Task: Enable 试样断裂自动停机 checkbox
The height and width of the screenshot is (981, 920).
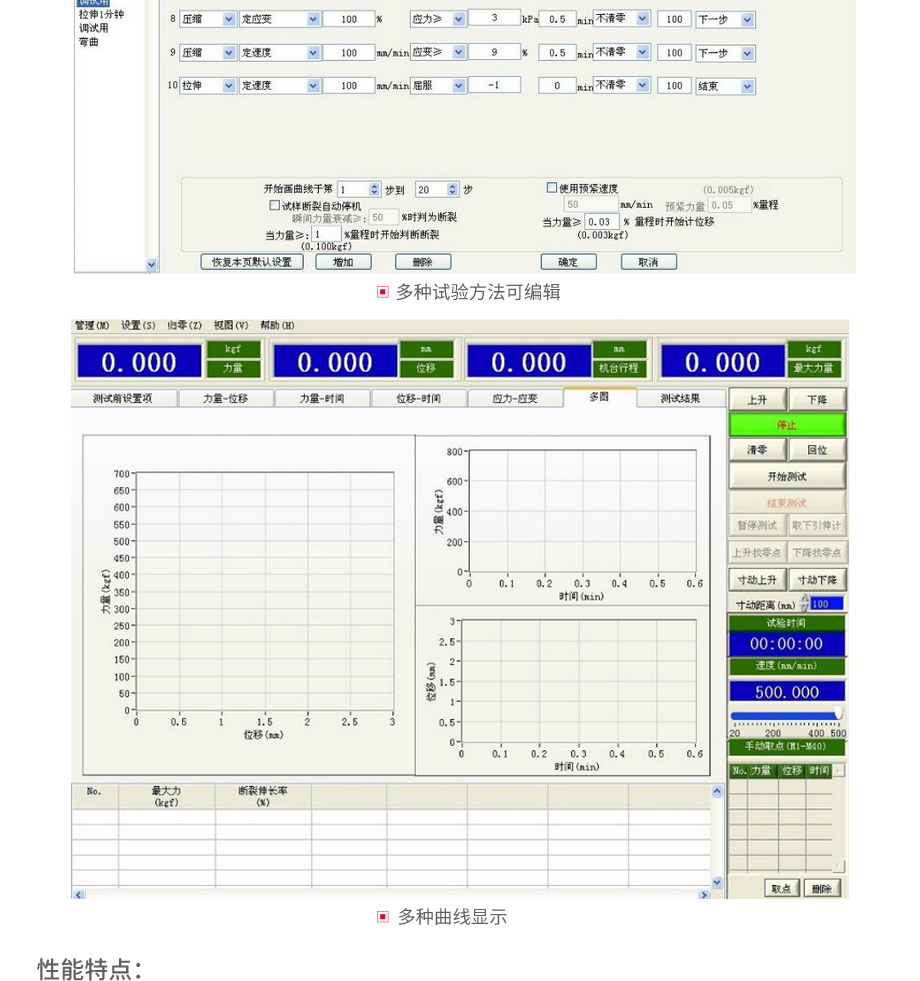Action: coord(275,205)
